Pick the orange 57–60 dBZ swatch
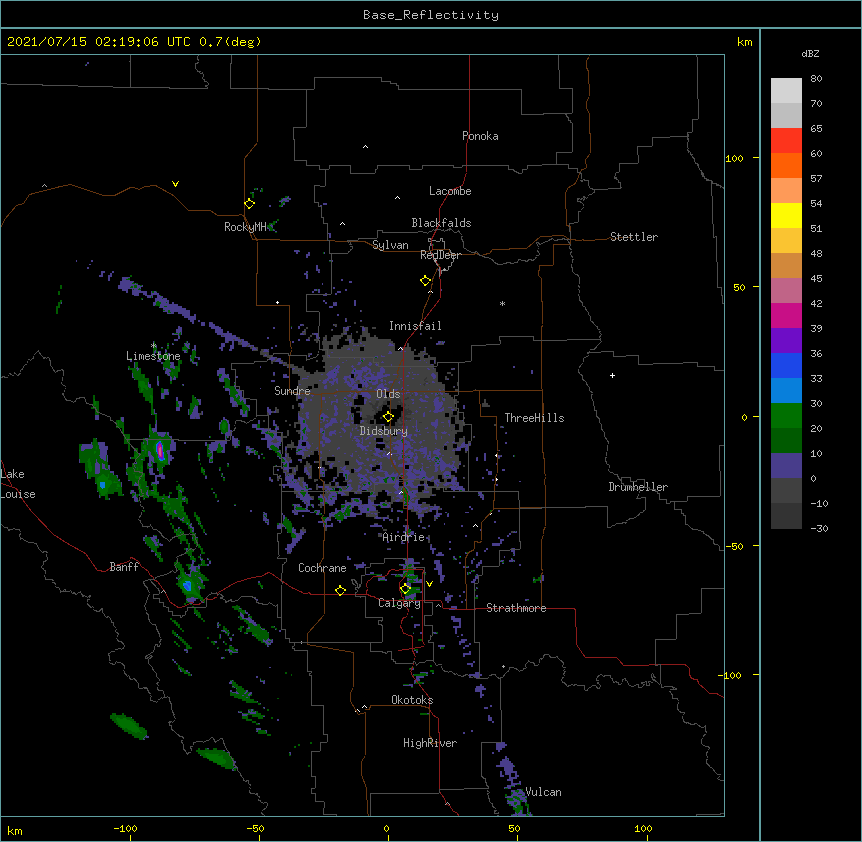Screen dimensions: 862x842 [x=786, y=165]
